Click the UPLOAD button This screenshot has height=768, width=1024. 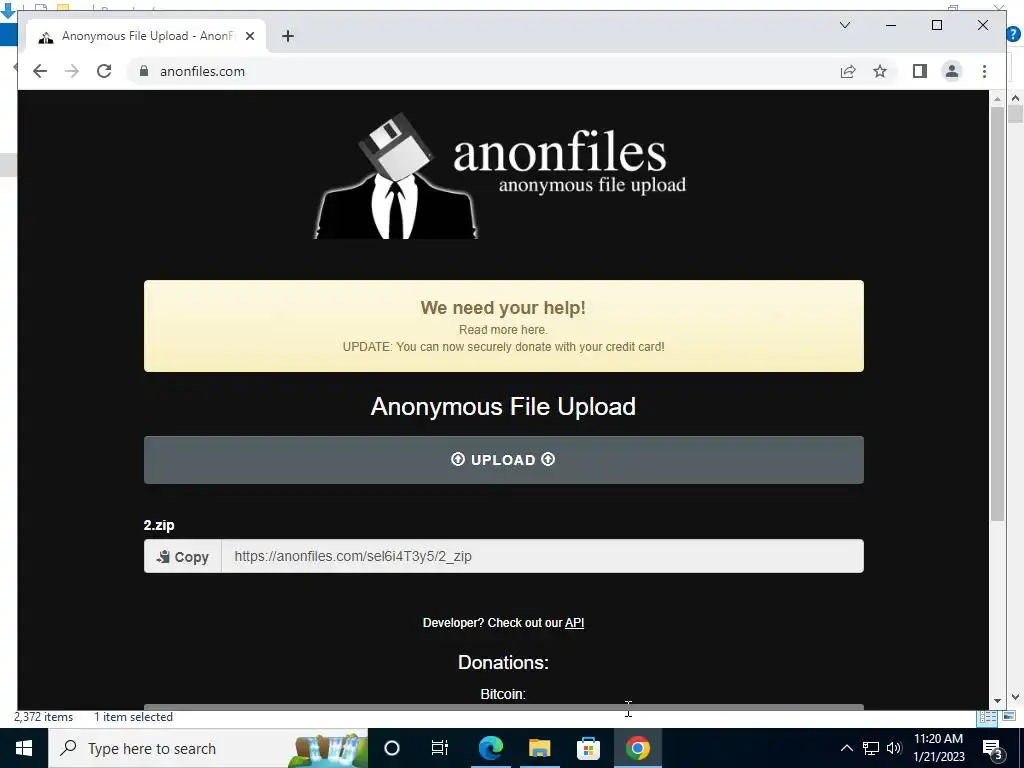pyautogui.click(x=504, y=460)
